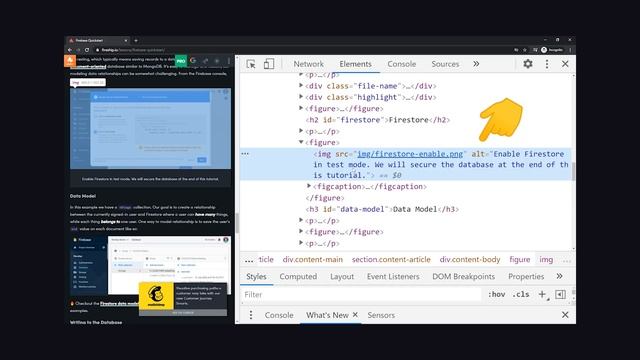
Task: Click the green PRO badge on page
Action: click(x=181, y=61)
